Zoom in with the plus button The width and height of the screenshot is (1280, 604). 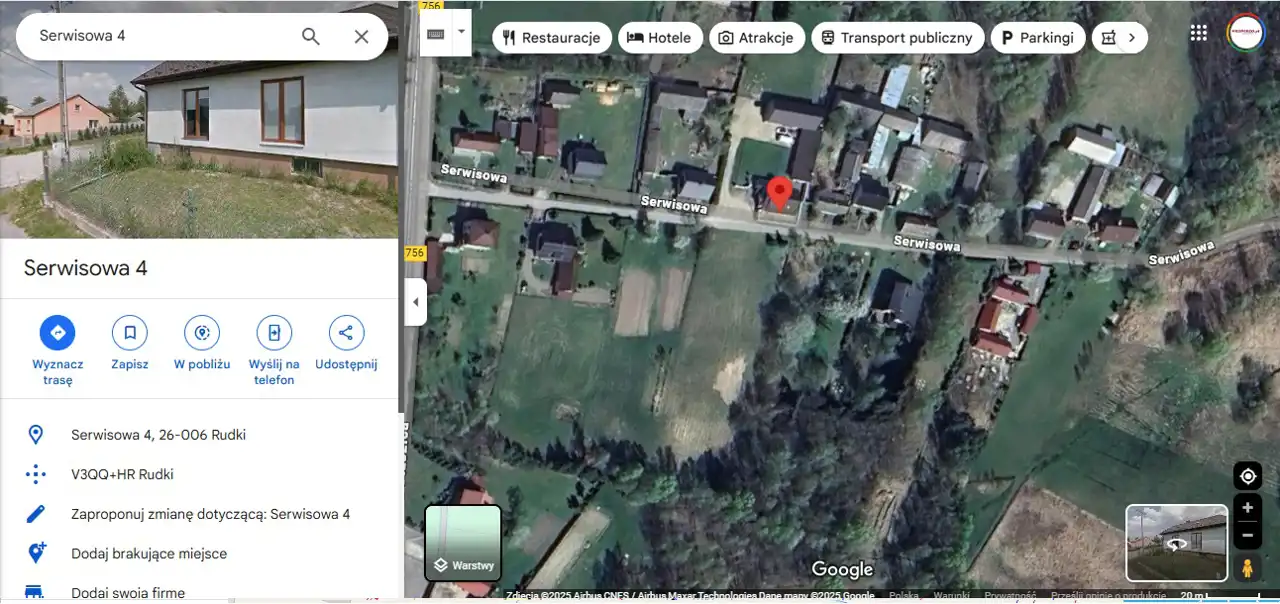click(x=1247, y=508)
